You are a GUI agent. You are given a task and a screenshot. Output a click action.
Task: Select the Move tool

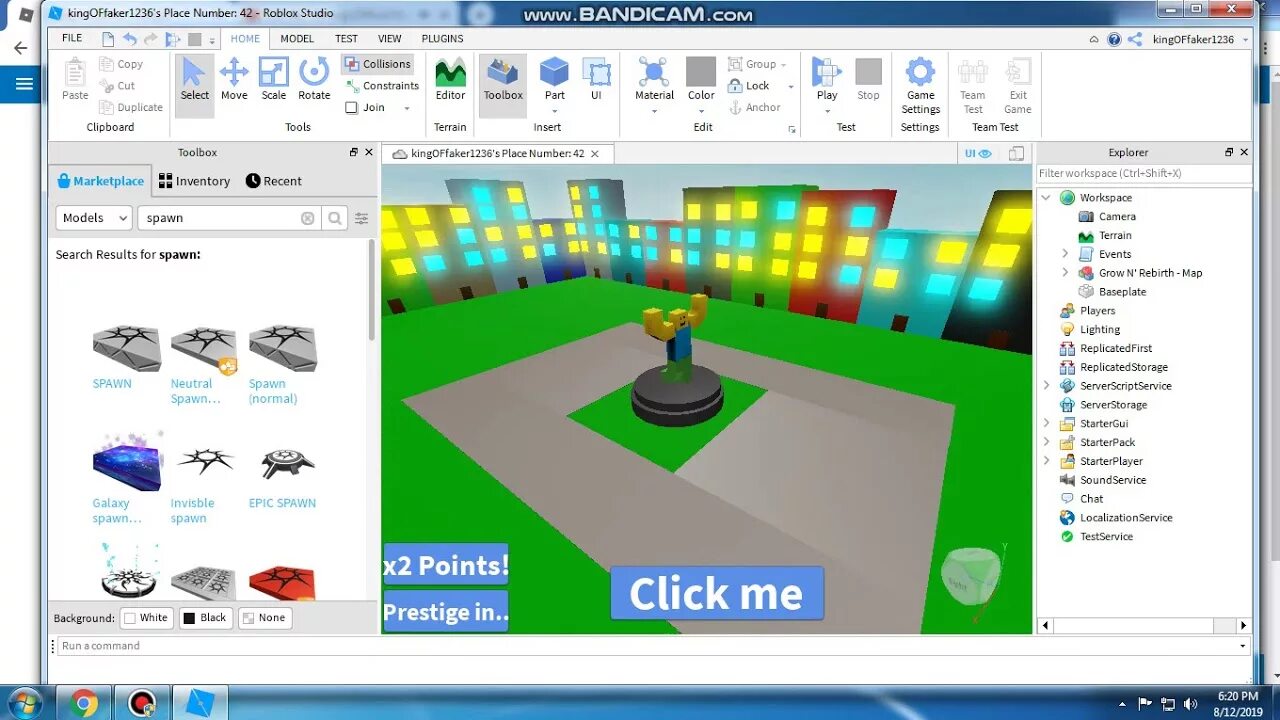tap(234, 79)
